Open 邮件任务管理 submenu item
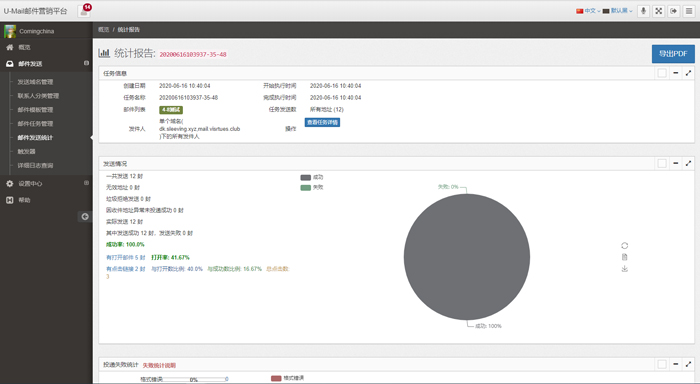This screenshot has height=384, width=700. point(35,123)
